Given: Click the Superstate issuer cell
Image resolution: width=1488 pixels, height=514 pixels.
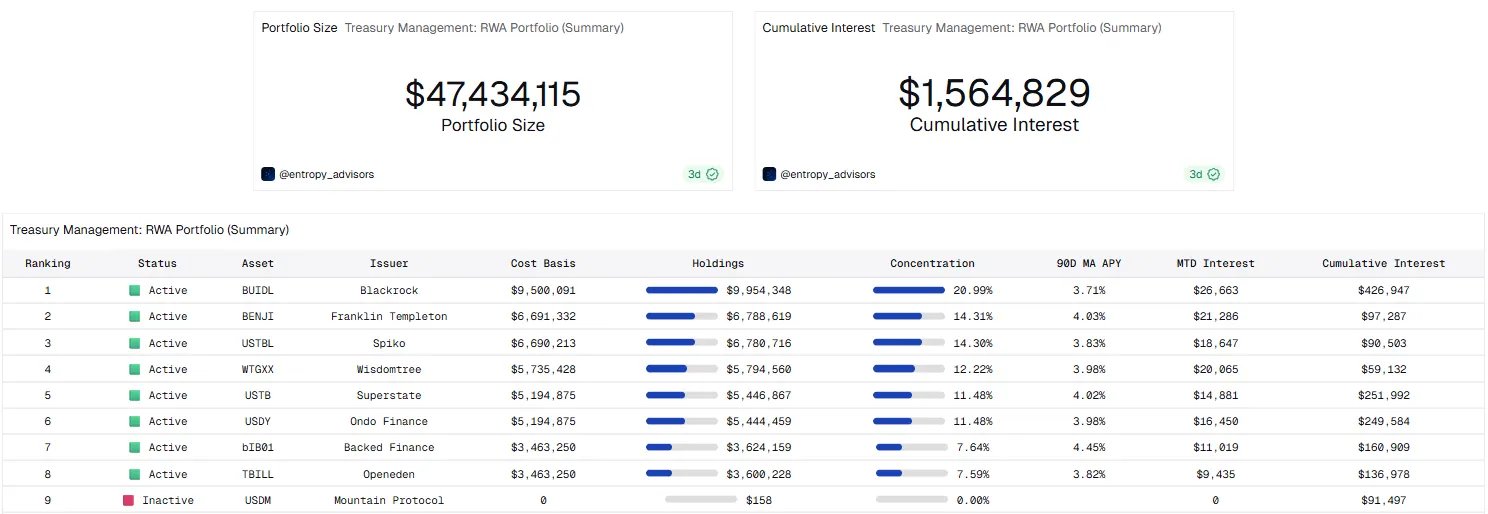Looking at the screenshot, I should click(x=389, y=395).
